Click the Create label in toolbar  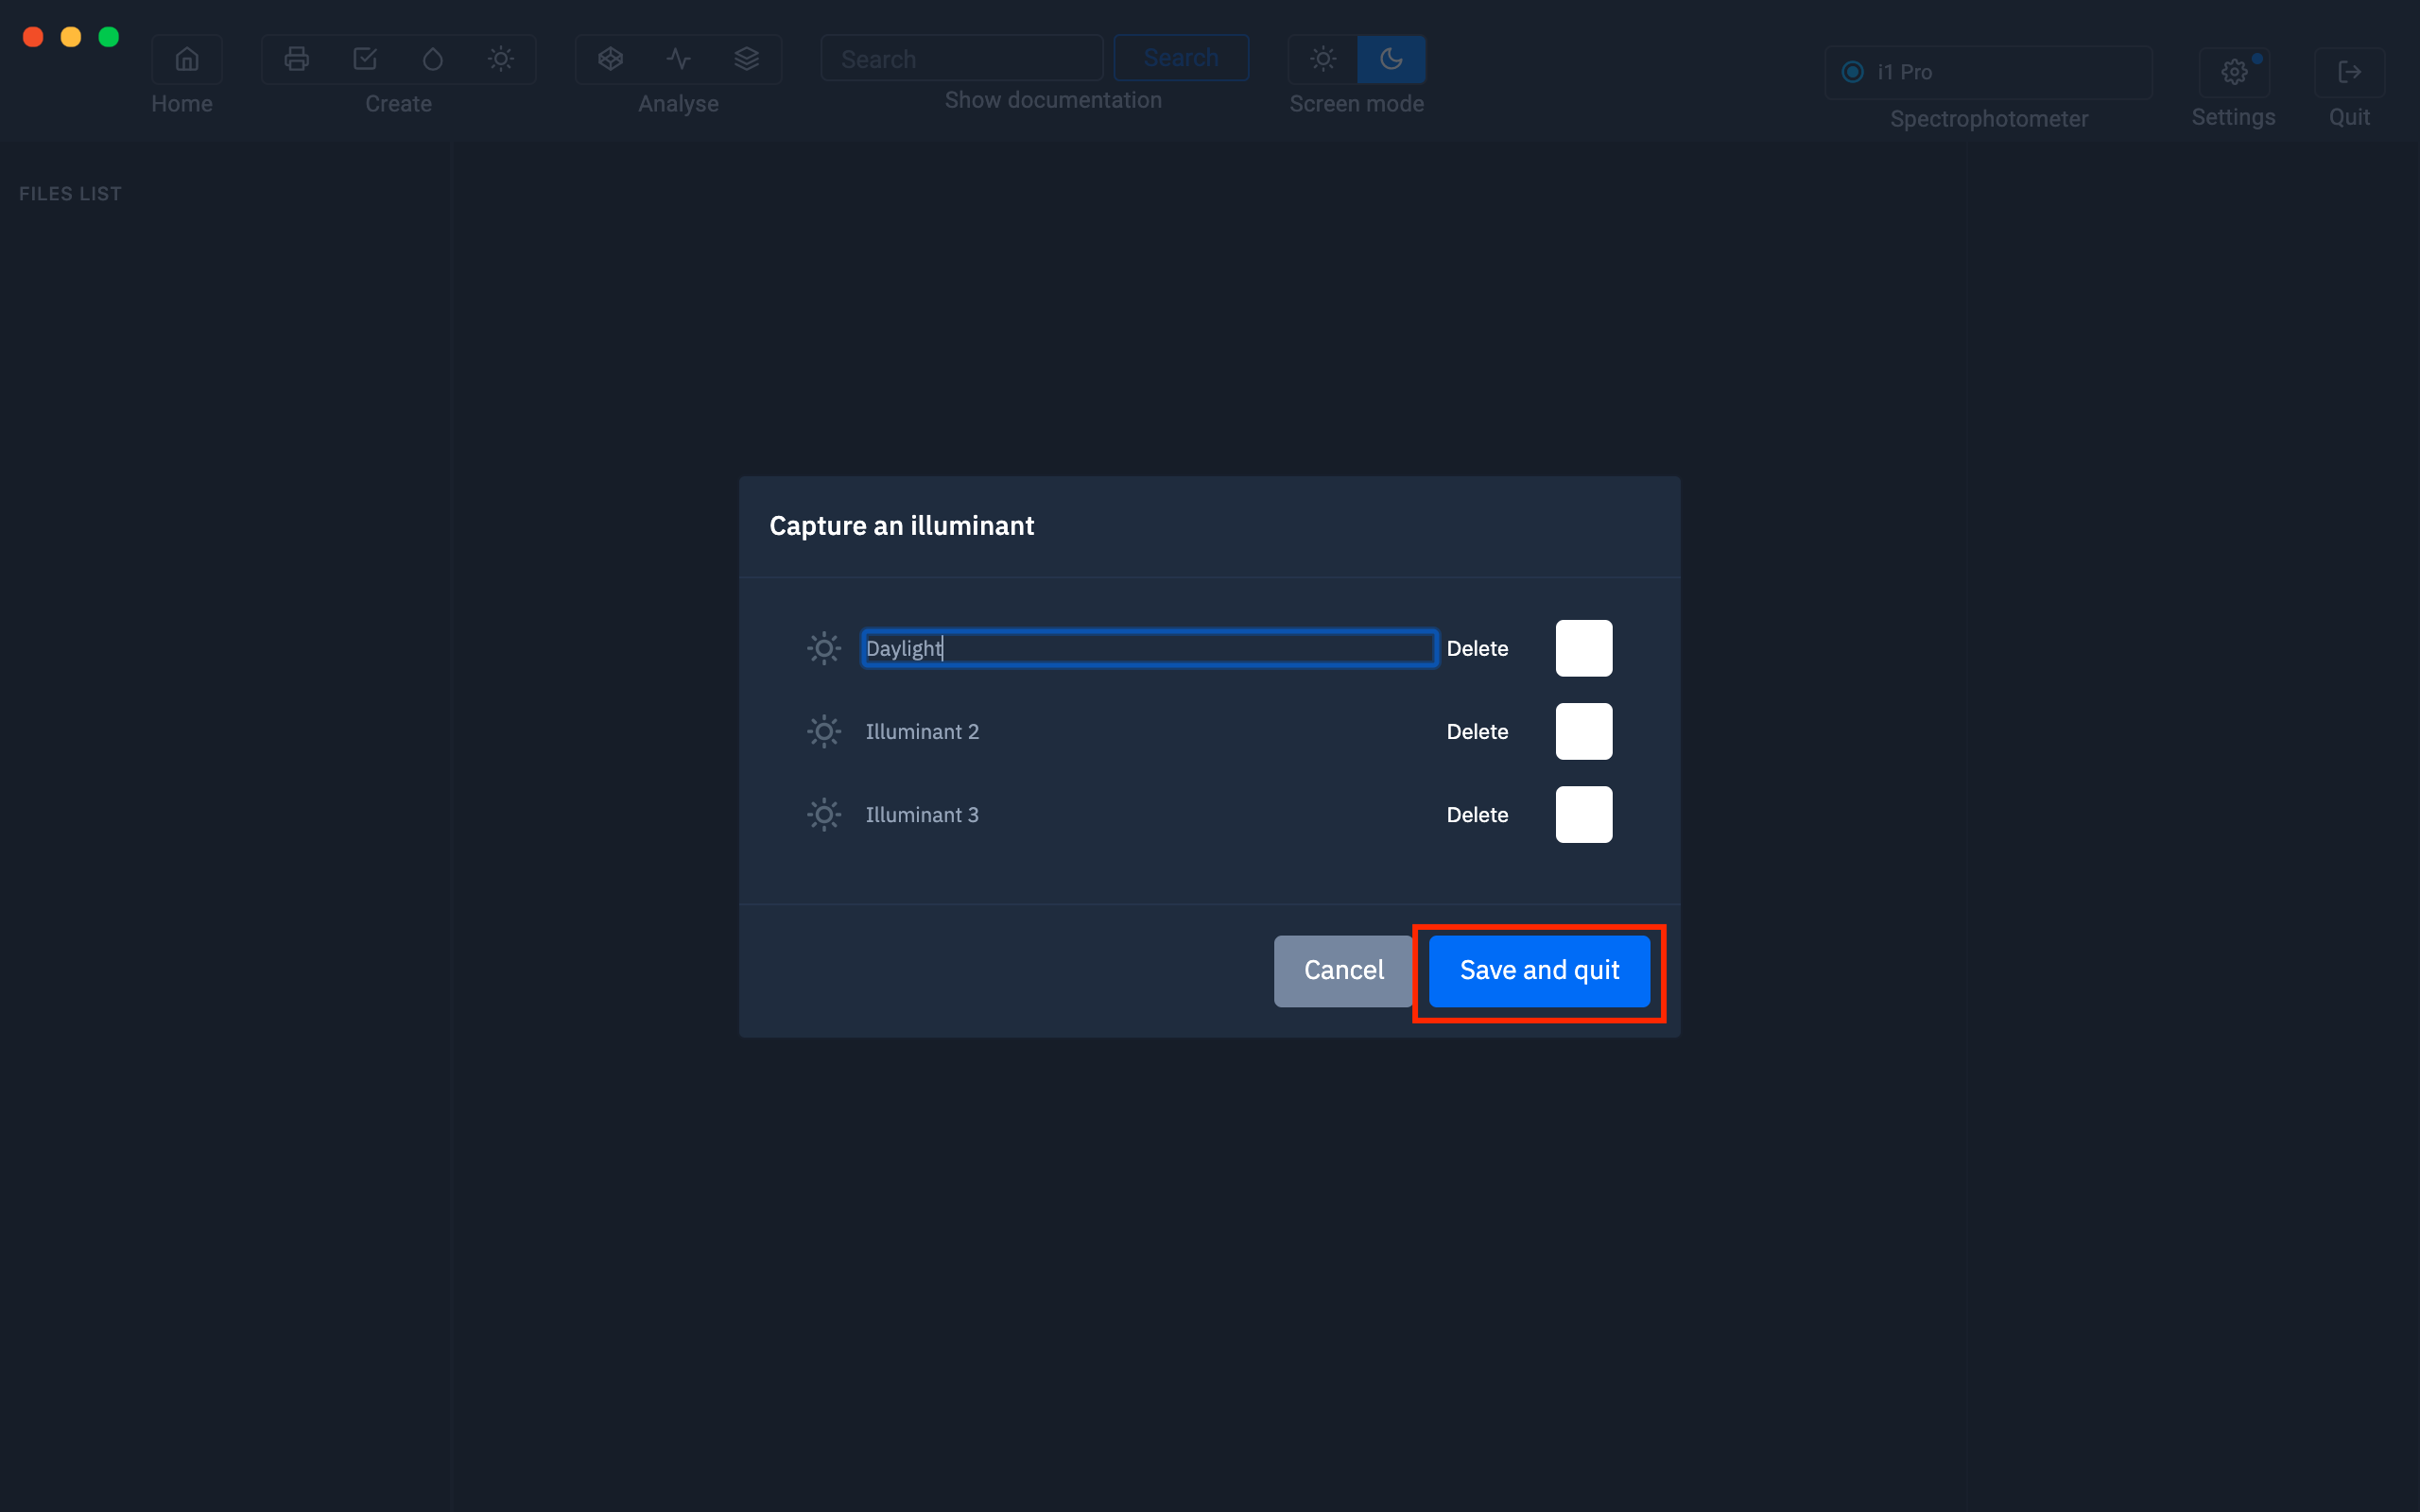tap(398, 103)
